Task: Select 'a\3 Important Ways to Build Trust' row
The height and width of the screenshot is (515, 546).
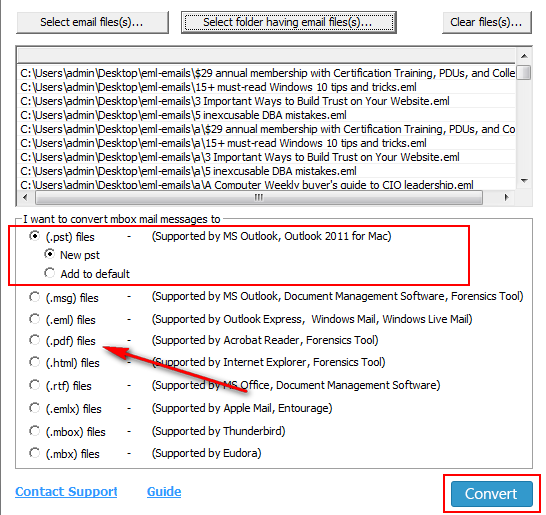Action: [x=266, y=157]
